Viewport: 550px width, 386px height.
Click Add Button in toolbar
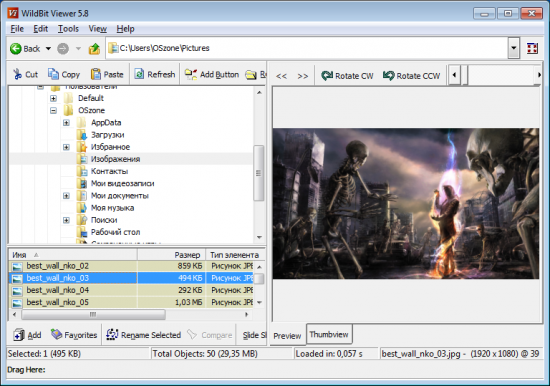click(212, 74)
